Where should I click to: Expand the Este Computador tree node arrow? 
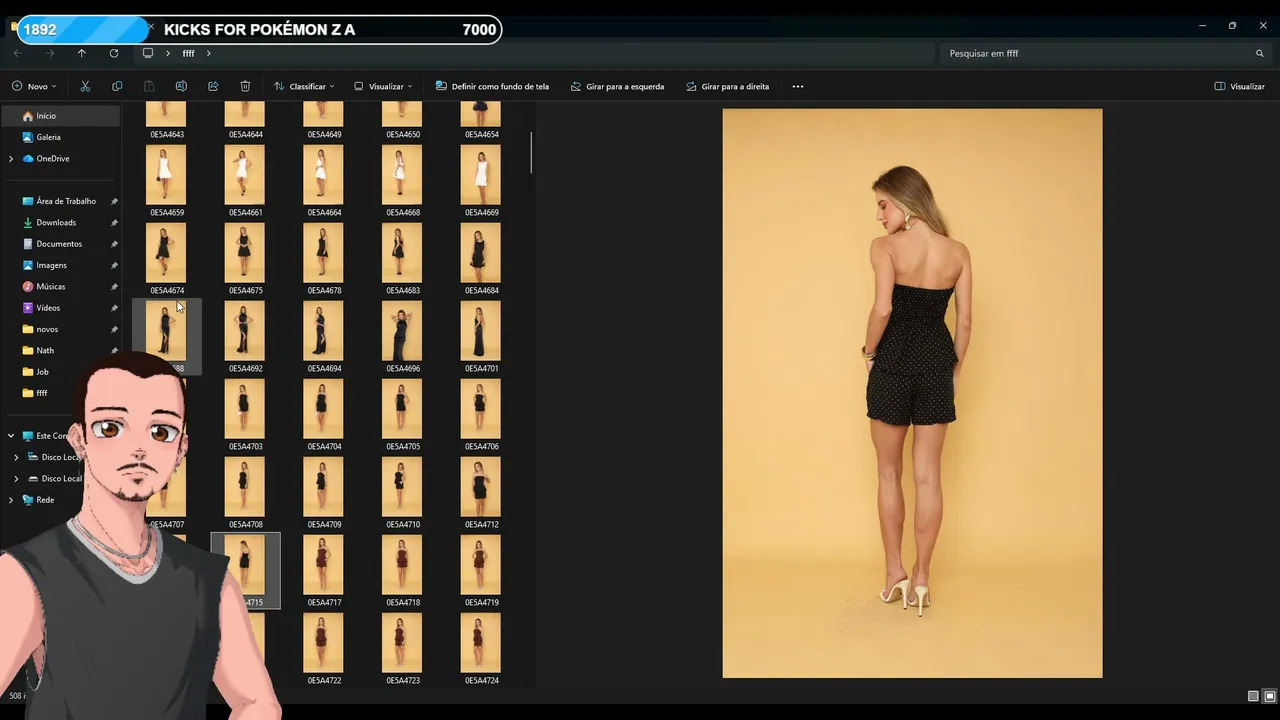11,436
